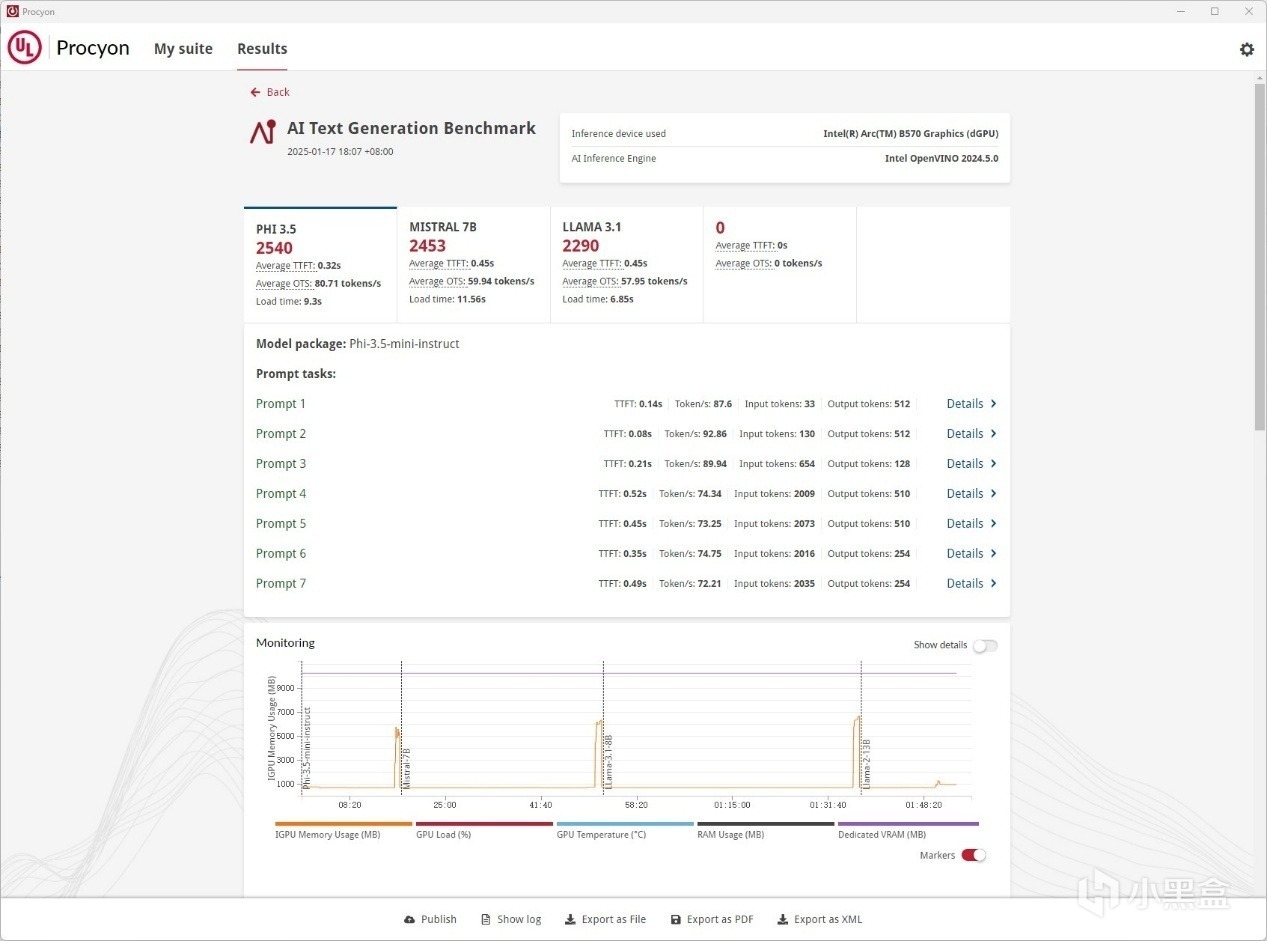Viewport: 1267px width, 941px height.
Task: Click the Publish button
Action: [x=430, y=920]
